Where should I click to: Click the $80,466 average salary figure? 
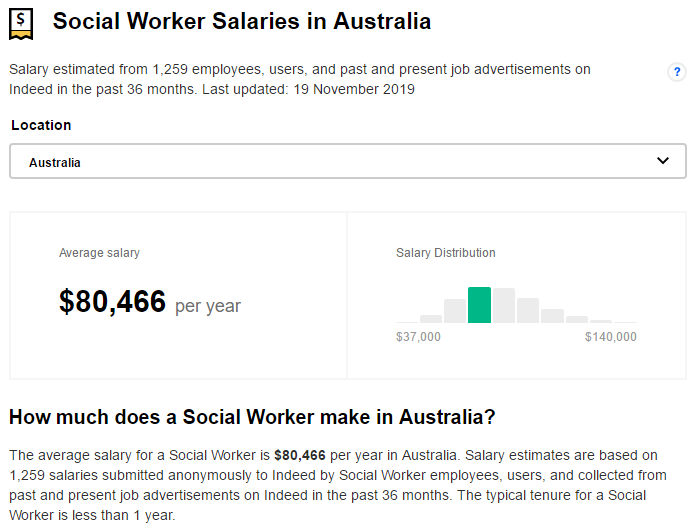point(112,302)
